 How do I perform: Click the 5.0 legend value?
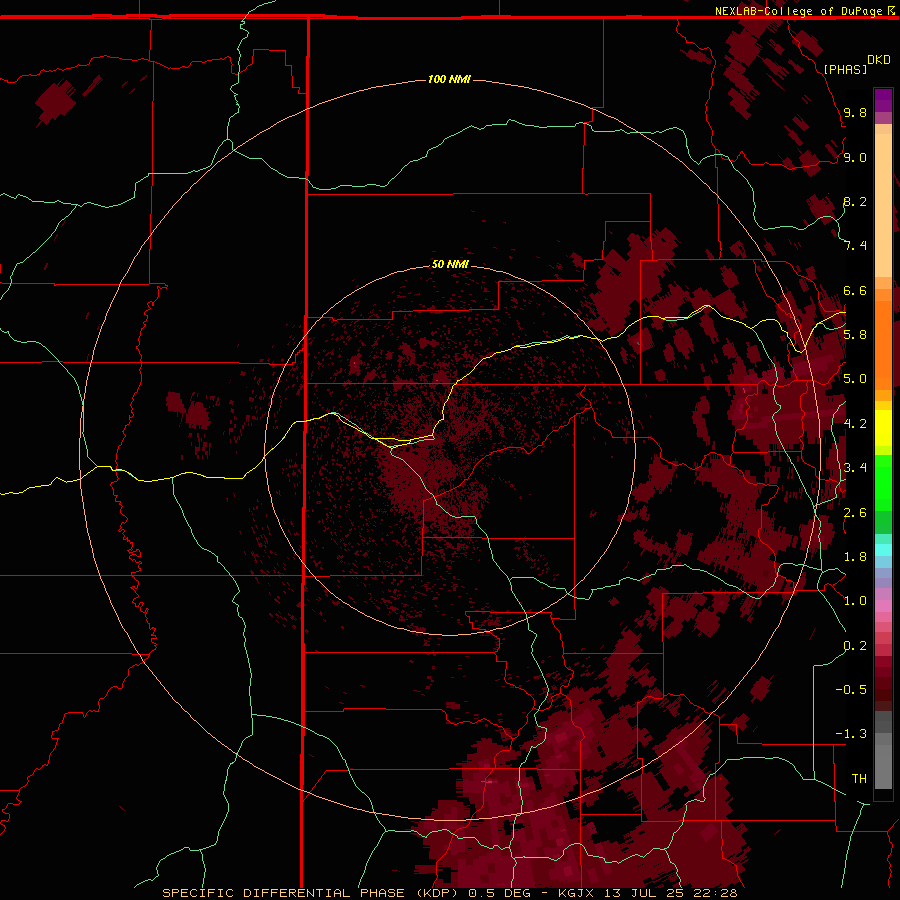point(855,379)
